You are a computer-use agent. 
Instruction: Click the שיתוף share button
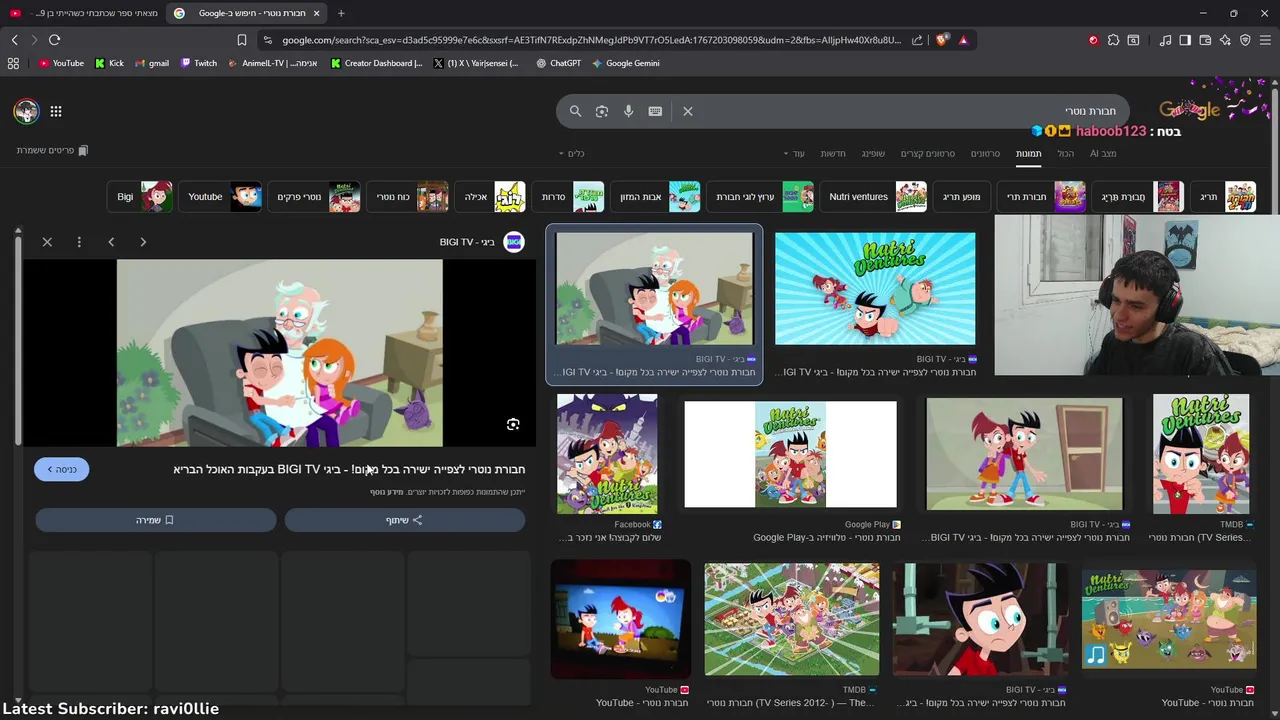point(405,520)
